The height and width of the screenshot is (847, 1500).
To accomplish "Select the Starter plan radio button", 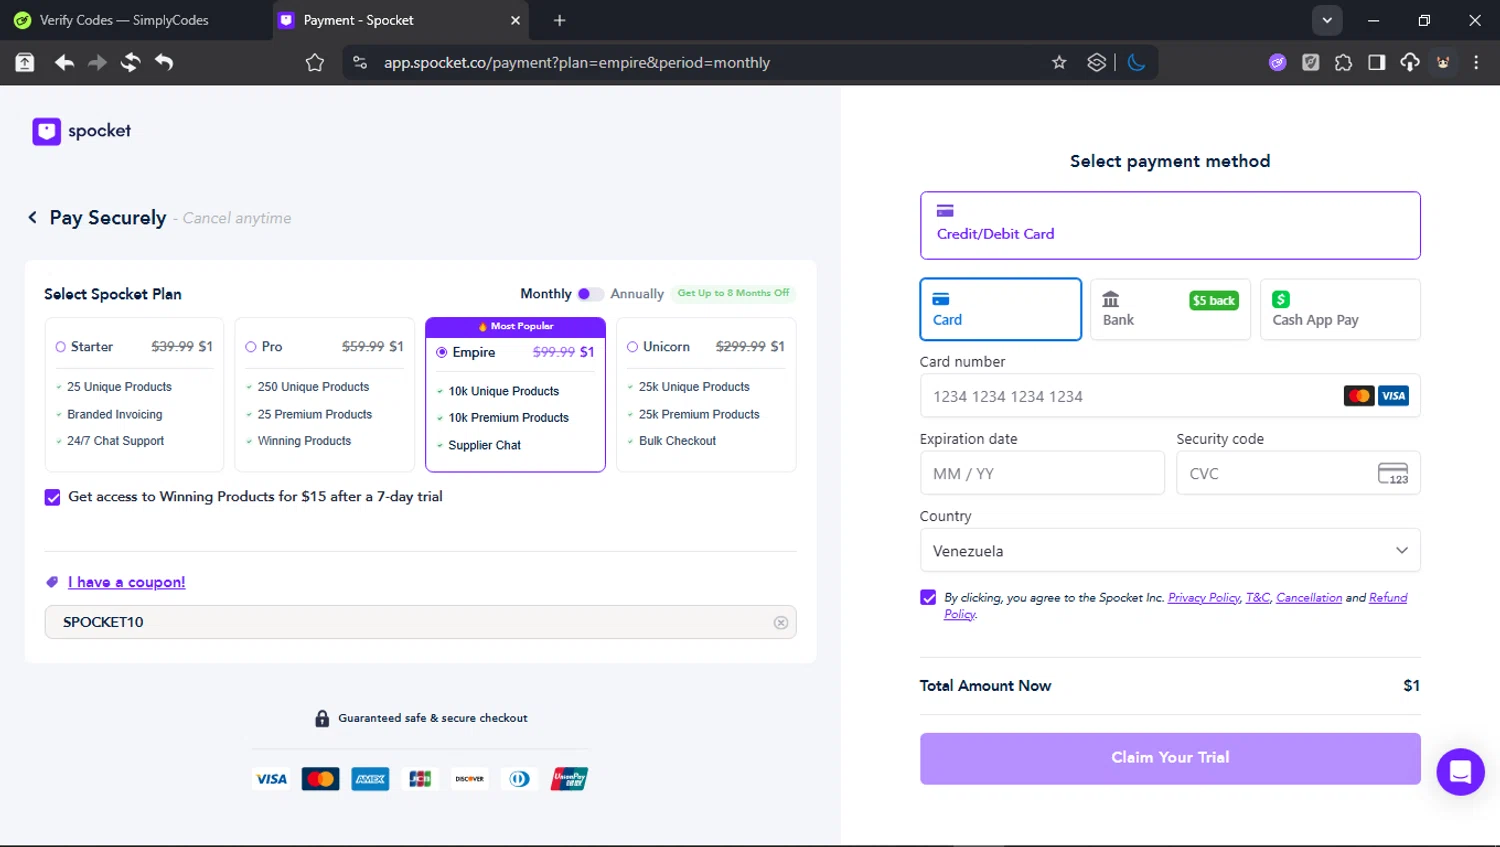I will pyautogui.click(x=61, y=347).
